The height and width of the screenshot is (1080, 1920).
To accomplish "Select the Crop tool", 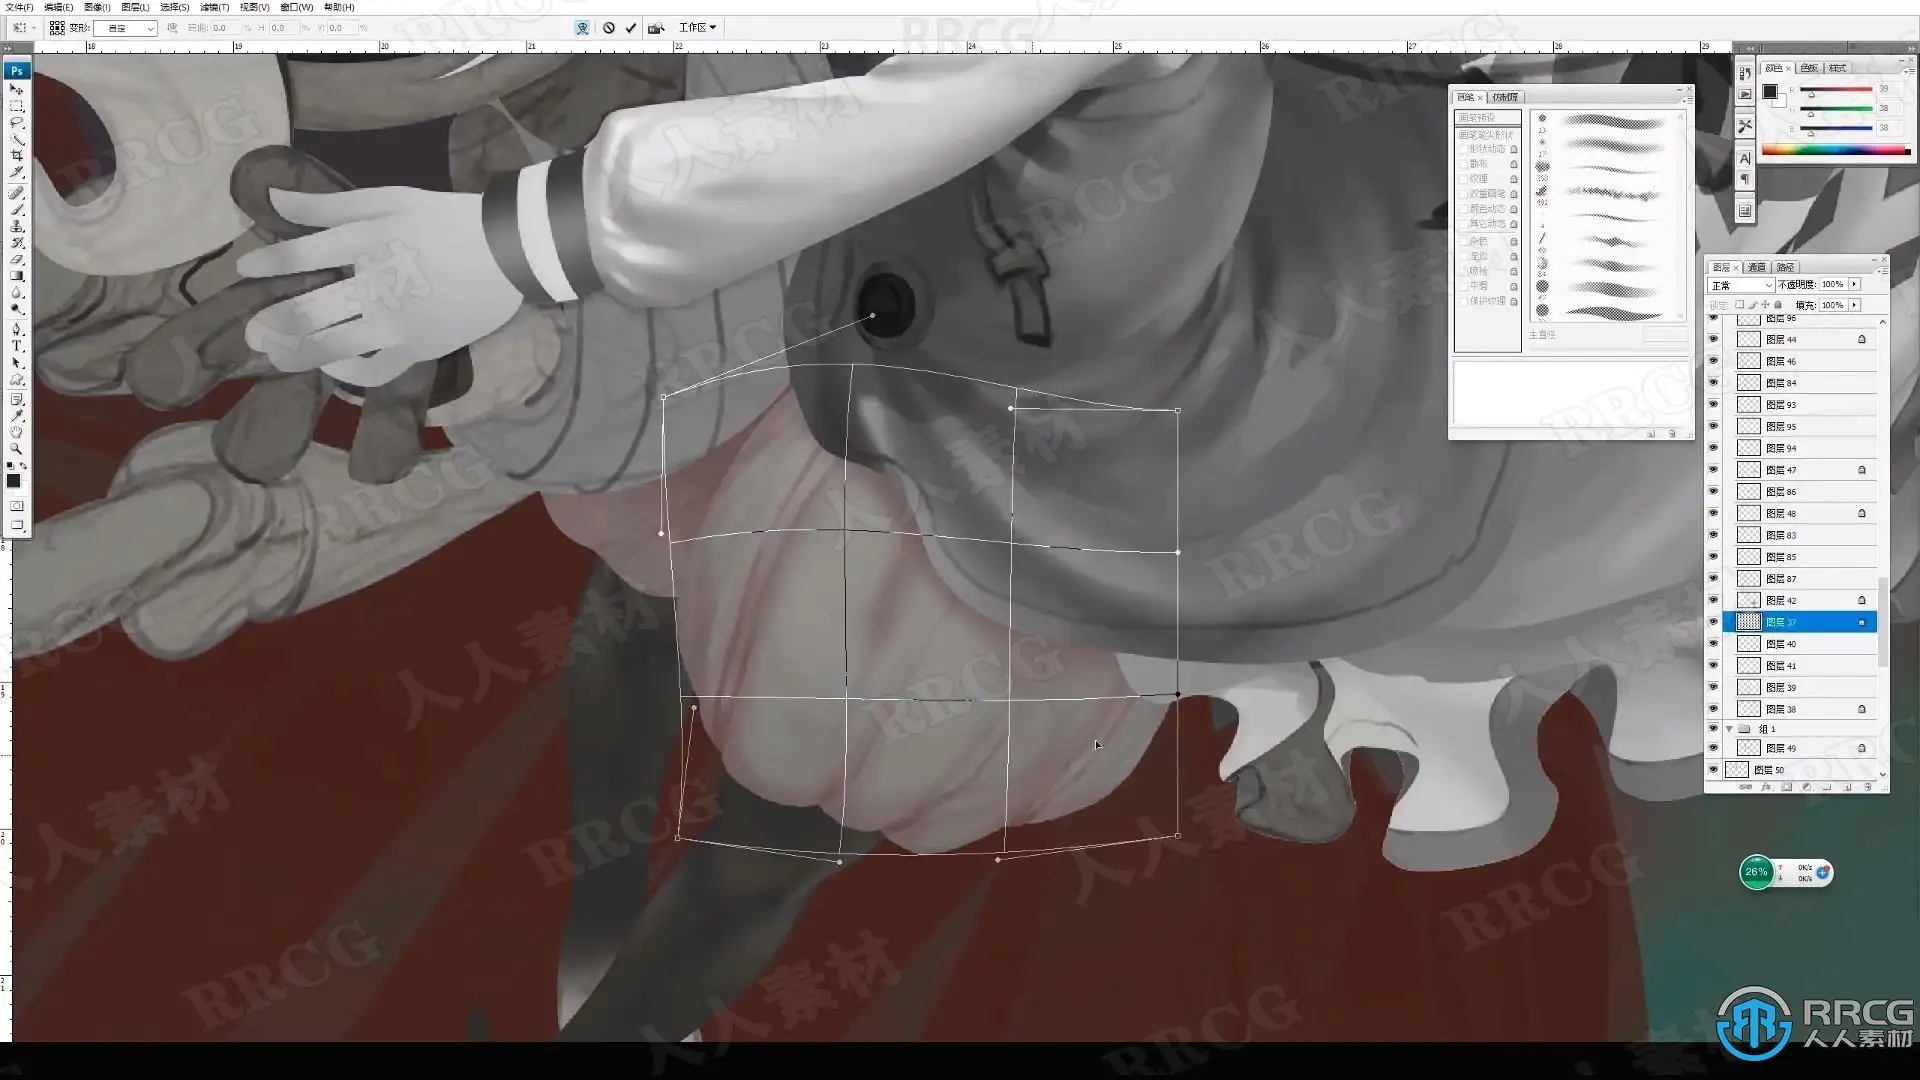I will tap(17, 156).
